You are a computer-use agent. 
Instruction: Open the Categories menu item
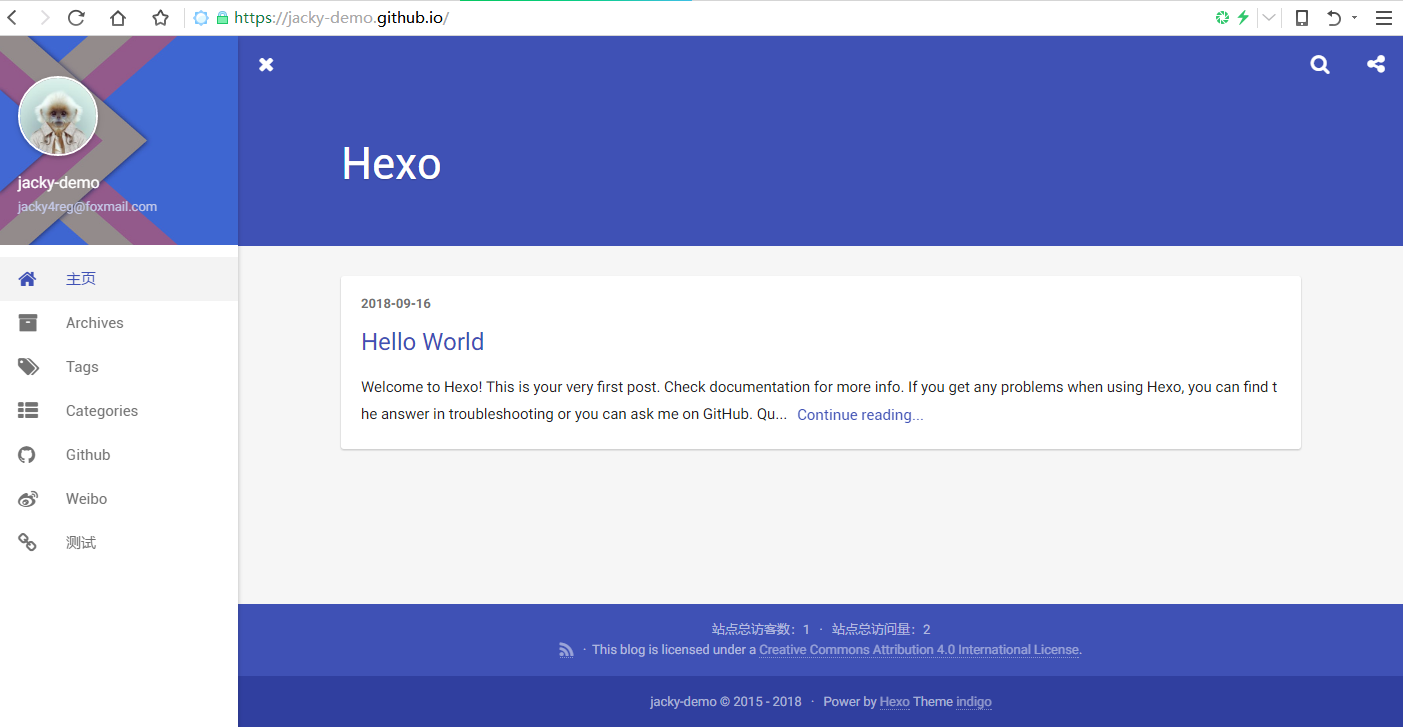point(119,411)
